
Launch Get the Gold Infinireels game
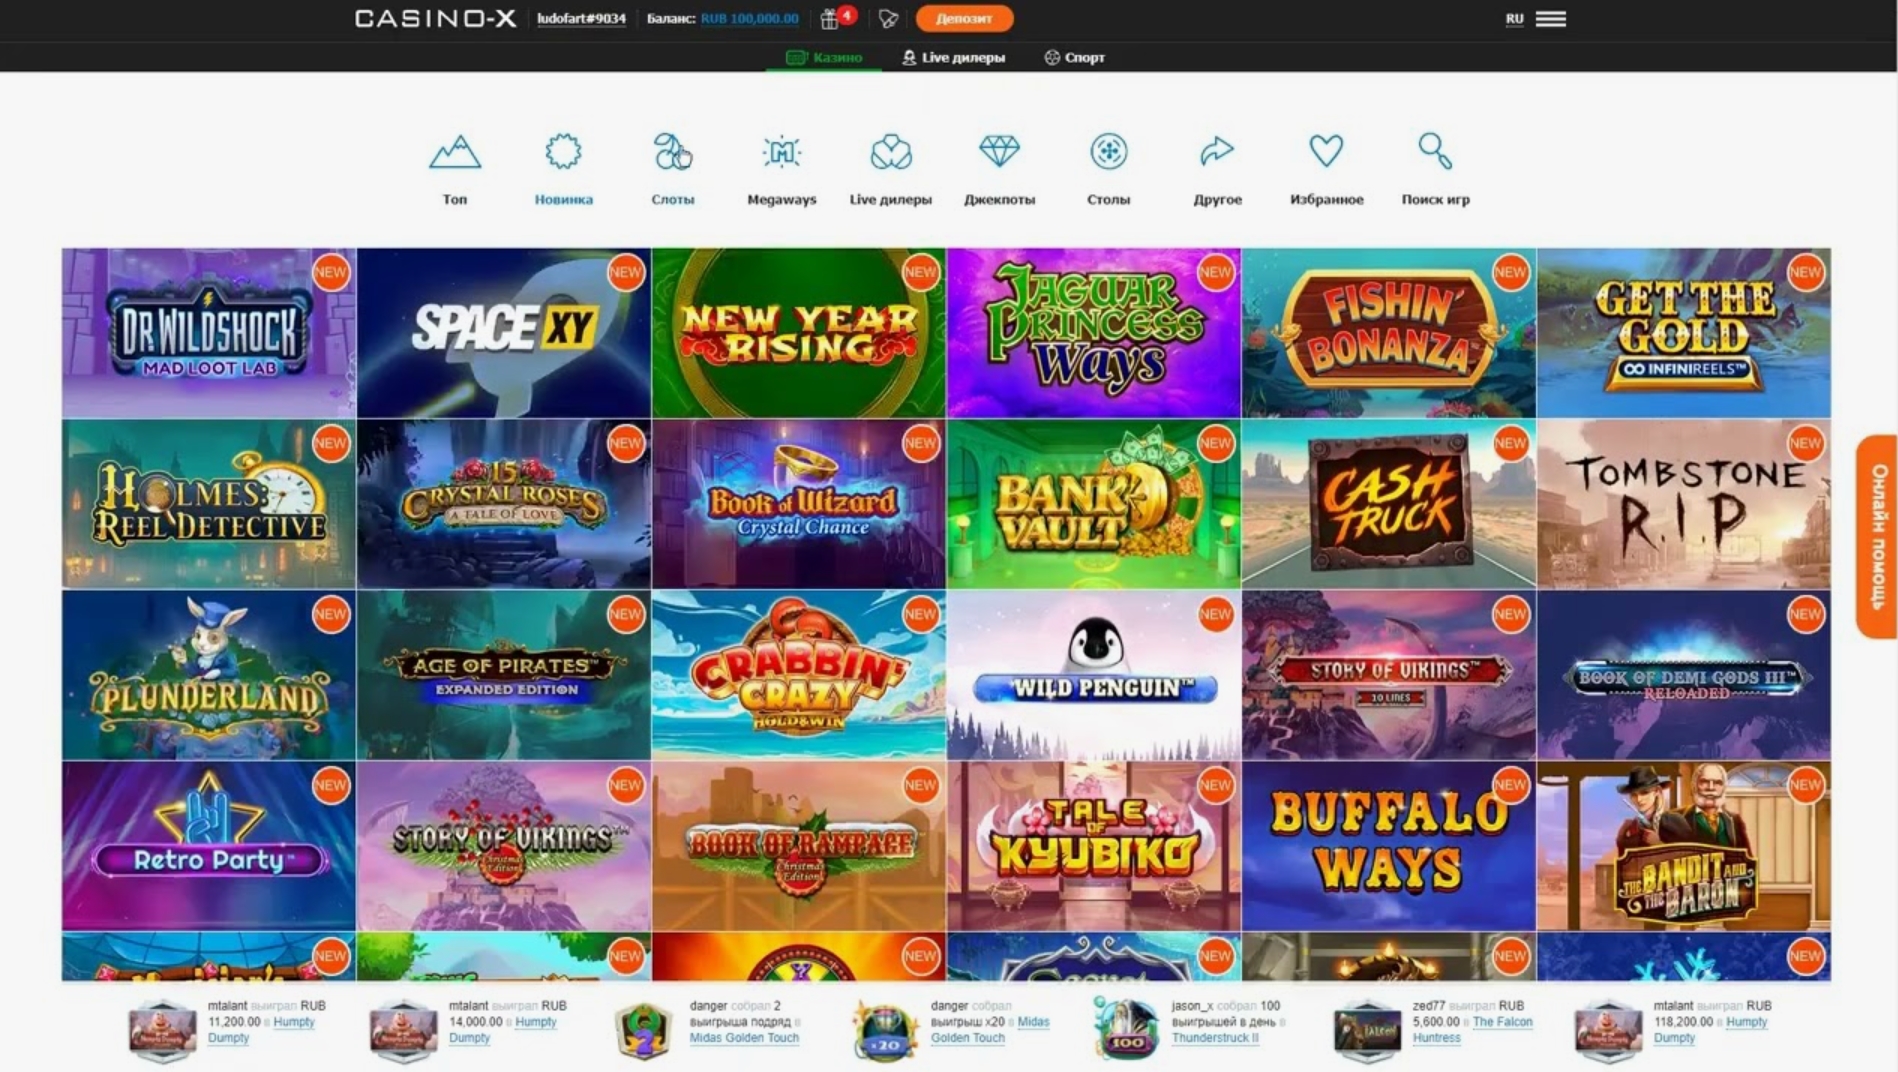click(x=1684, y=333)
